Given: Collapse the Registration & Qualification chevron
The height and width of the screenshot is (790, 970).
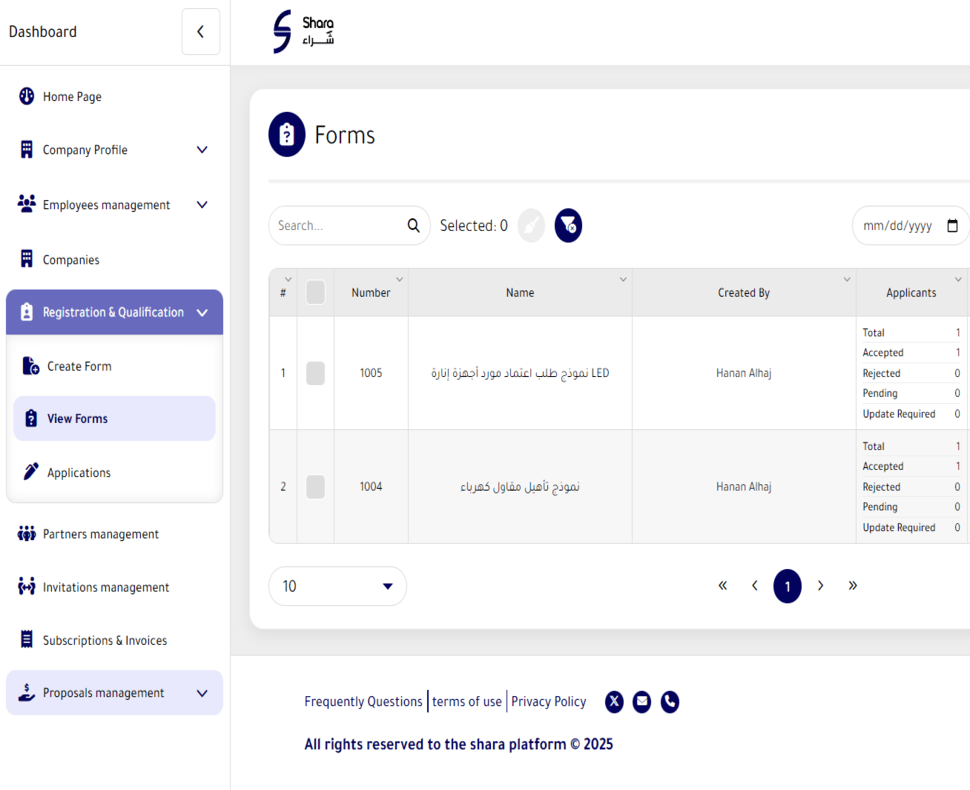Looking at the screenshot, I should (202, 312).
